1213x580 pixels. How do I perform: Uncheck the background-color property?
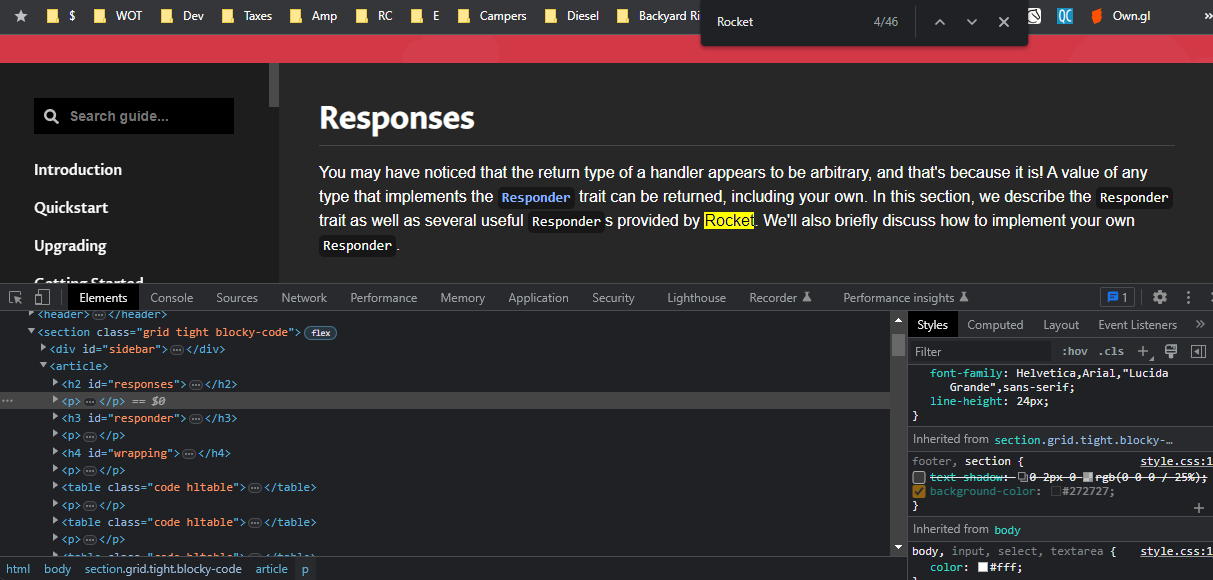pyautogui.click(x=919, y=491)
